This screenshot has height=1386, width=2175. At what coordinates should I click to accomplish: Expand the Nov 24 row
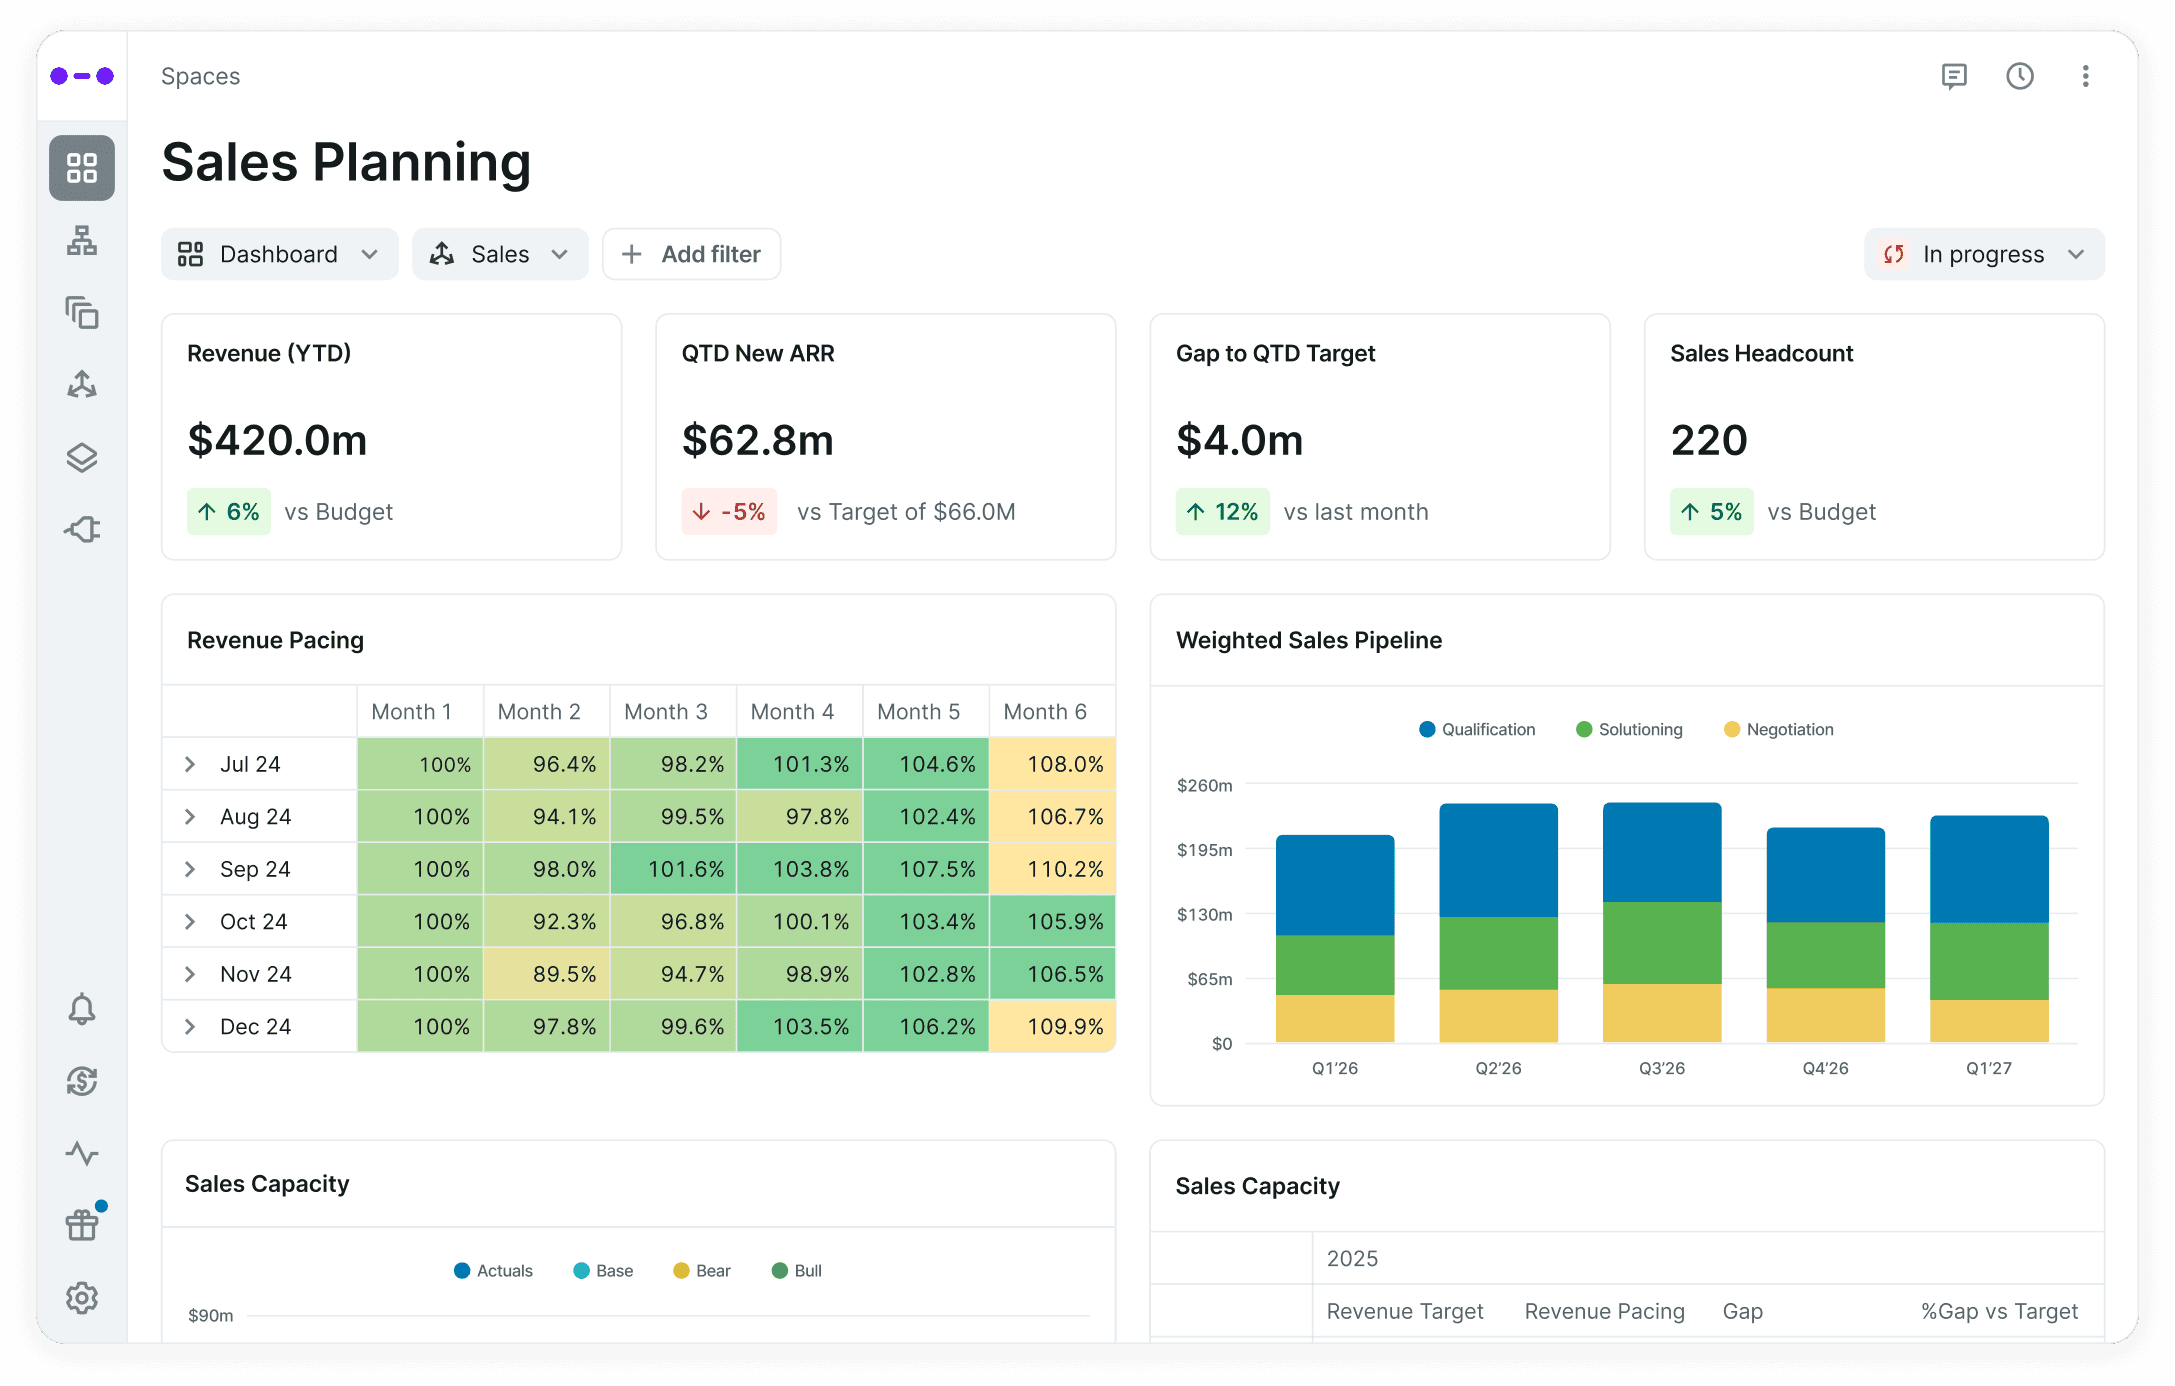click(x=190, y=974)
